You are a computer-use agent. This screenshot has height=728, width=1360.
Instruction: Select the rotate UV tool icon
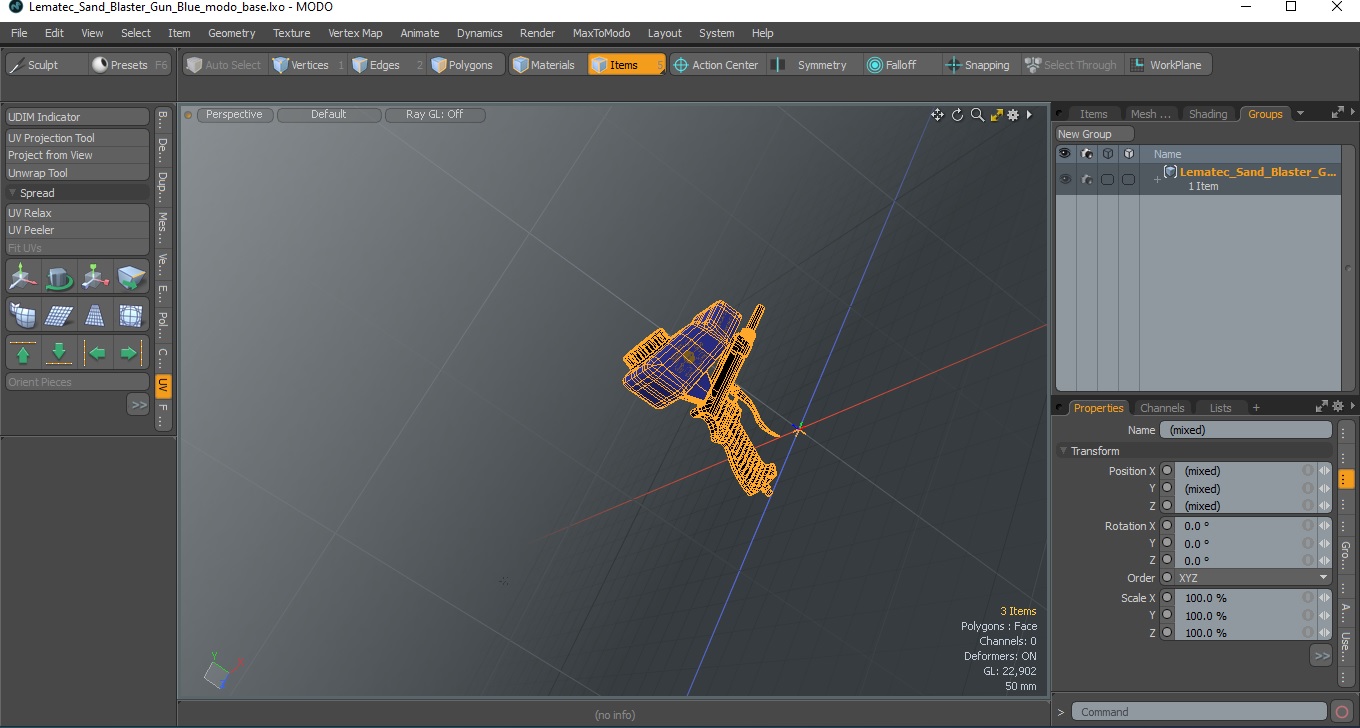60,276
